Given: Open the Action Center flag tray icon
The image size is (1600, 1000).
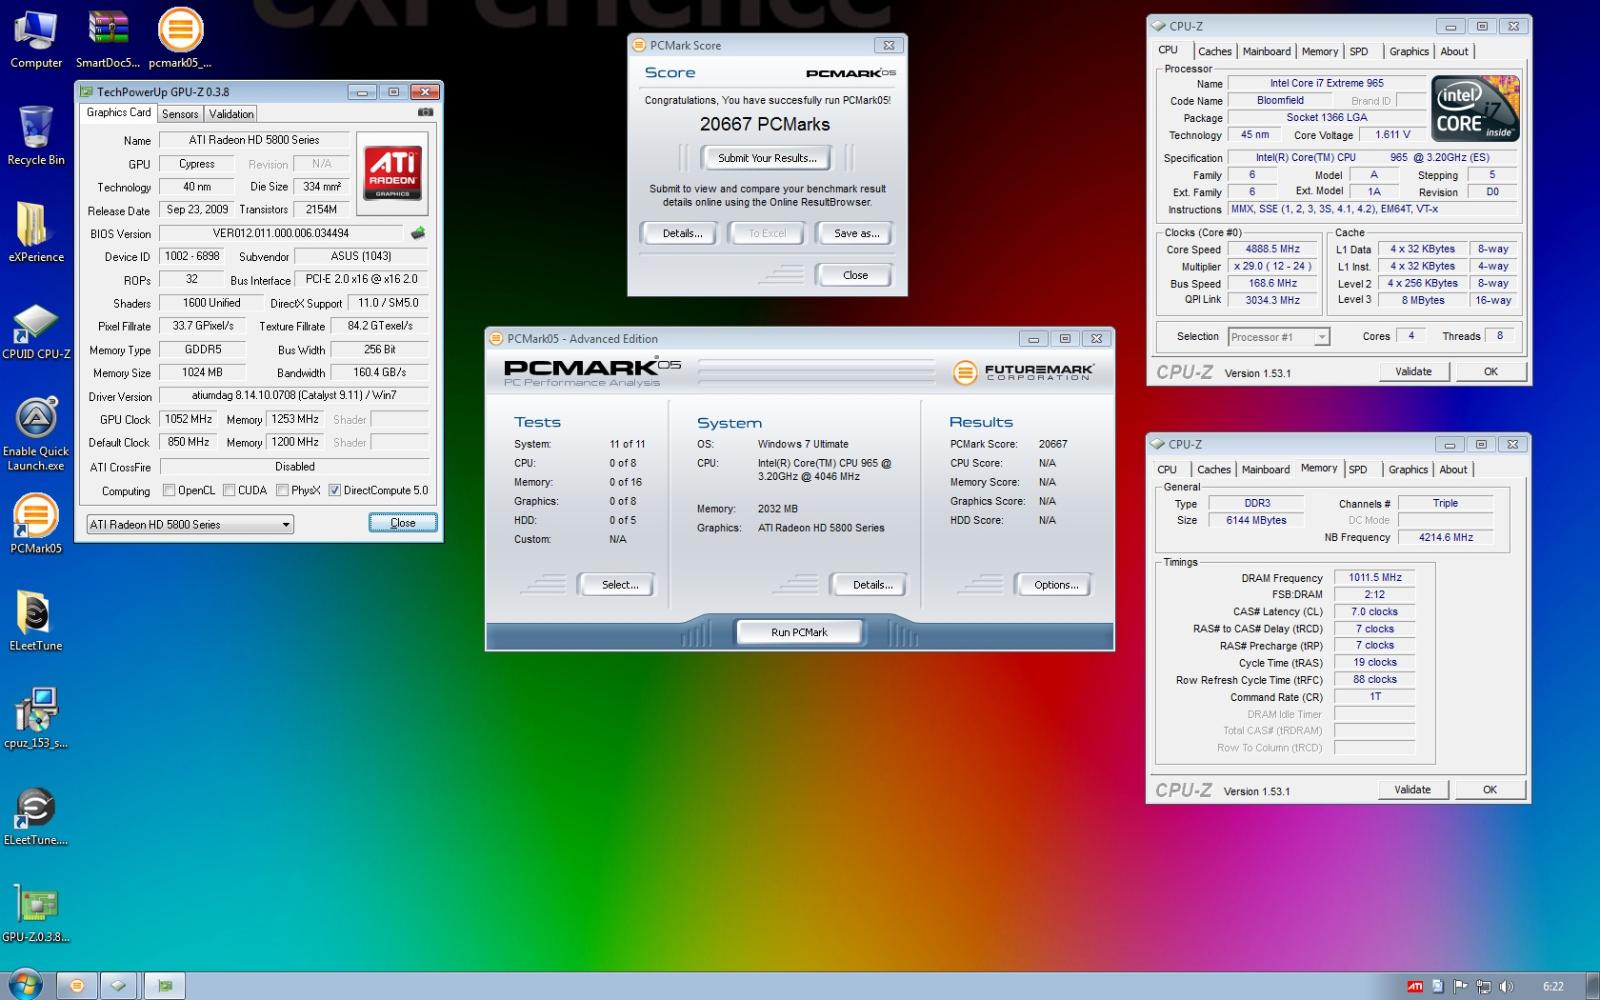Looking at the screenshot, I should coord(1461,987).
